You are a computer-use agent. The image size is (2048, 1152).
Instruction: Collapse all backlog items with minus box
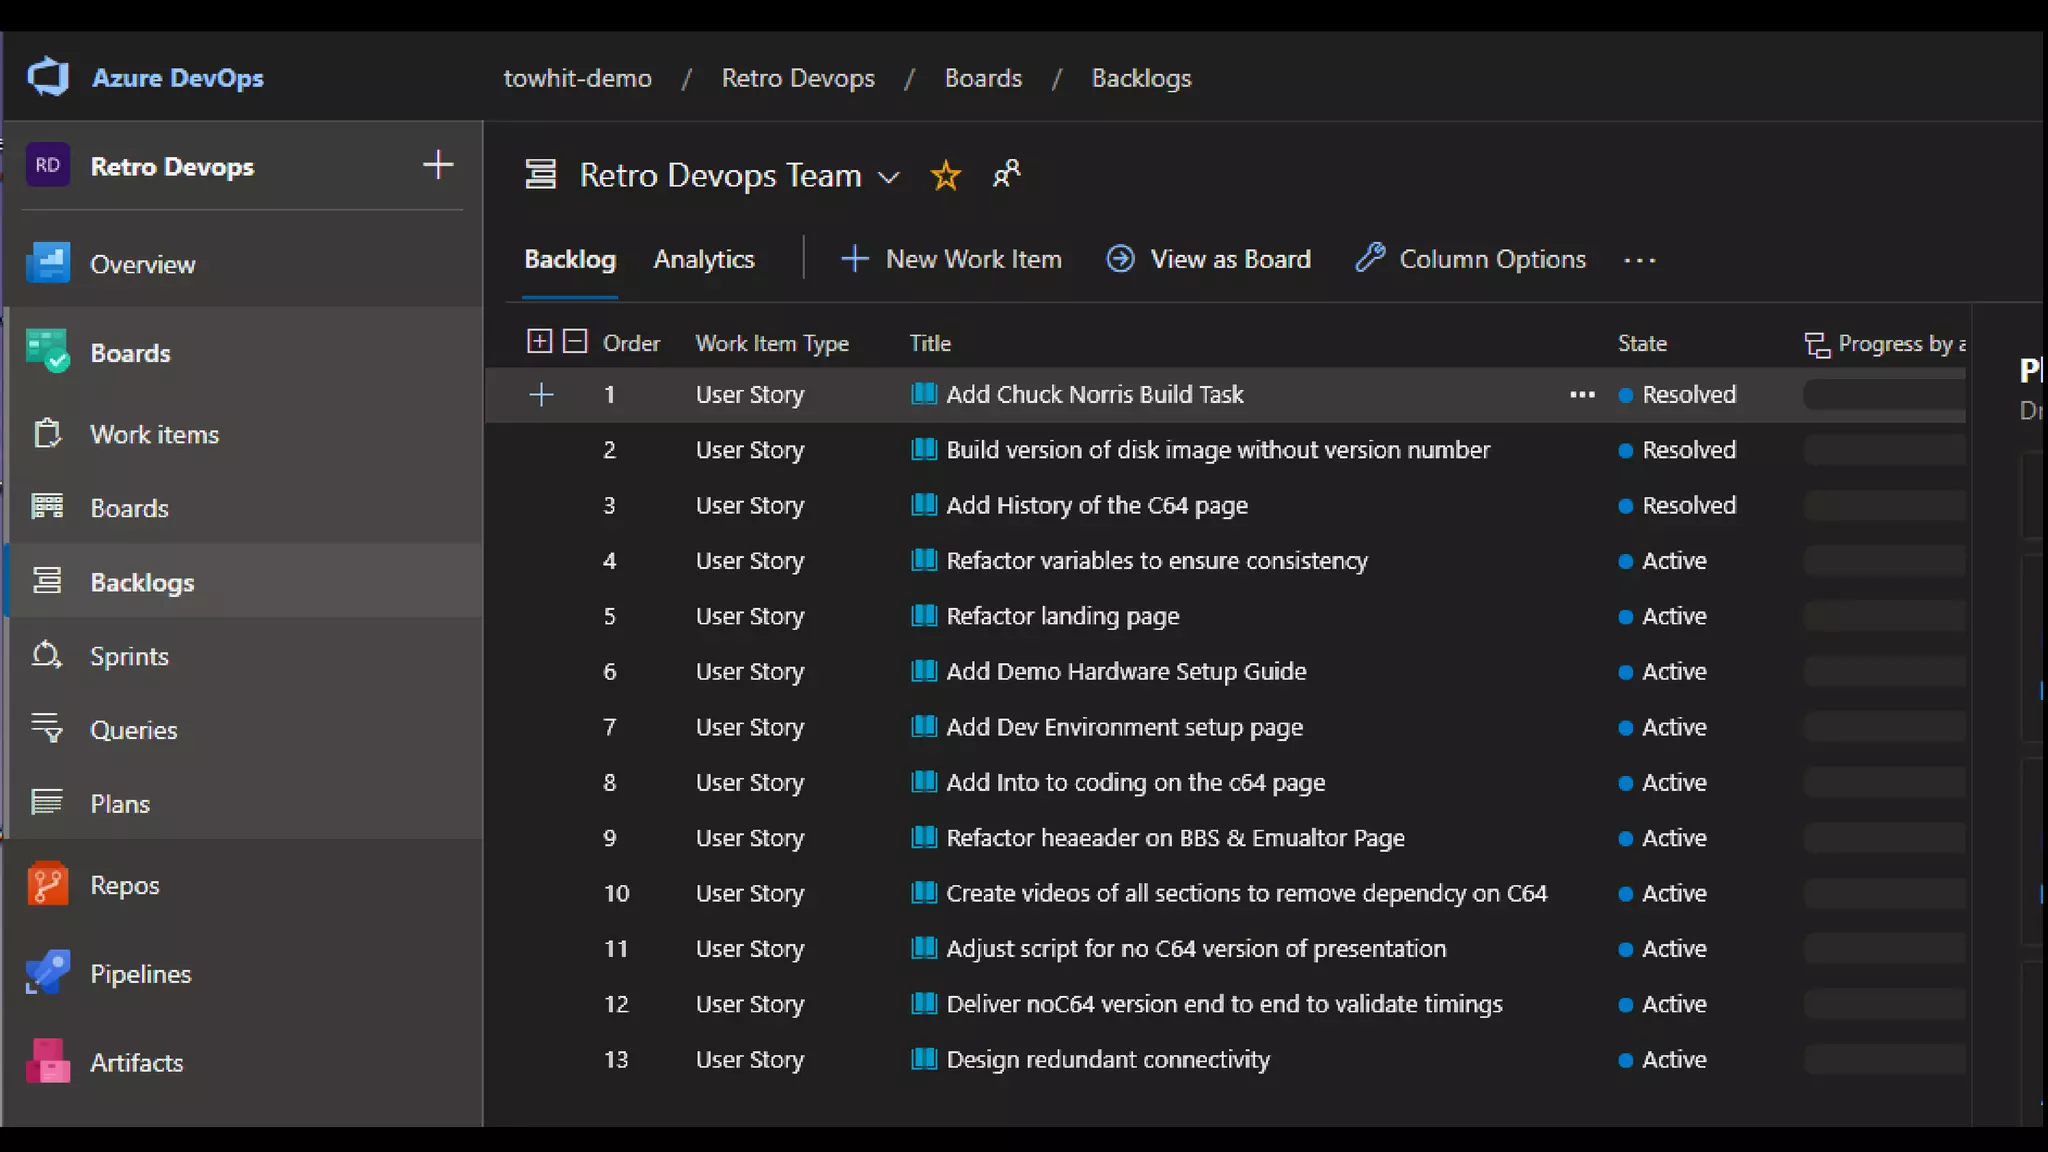[575, 342]
